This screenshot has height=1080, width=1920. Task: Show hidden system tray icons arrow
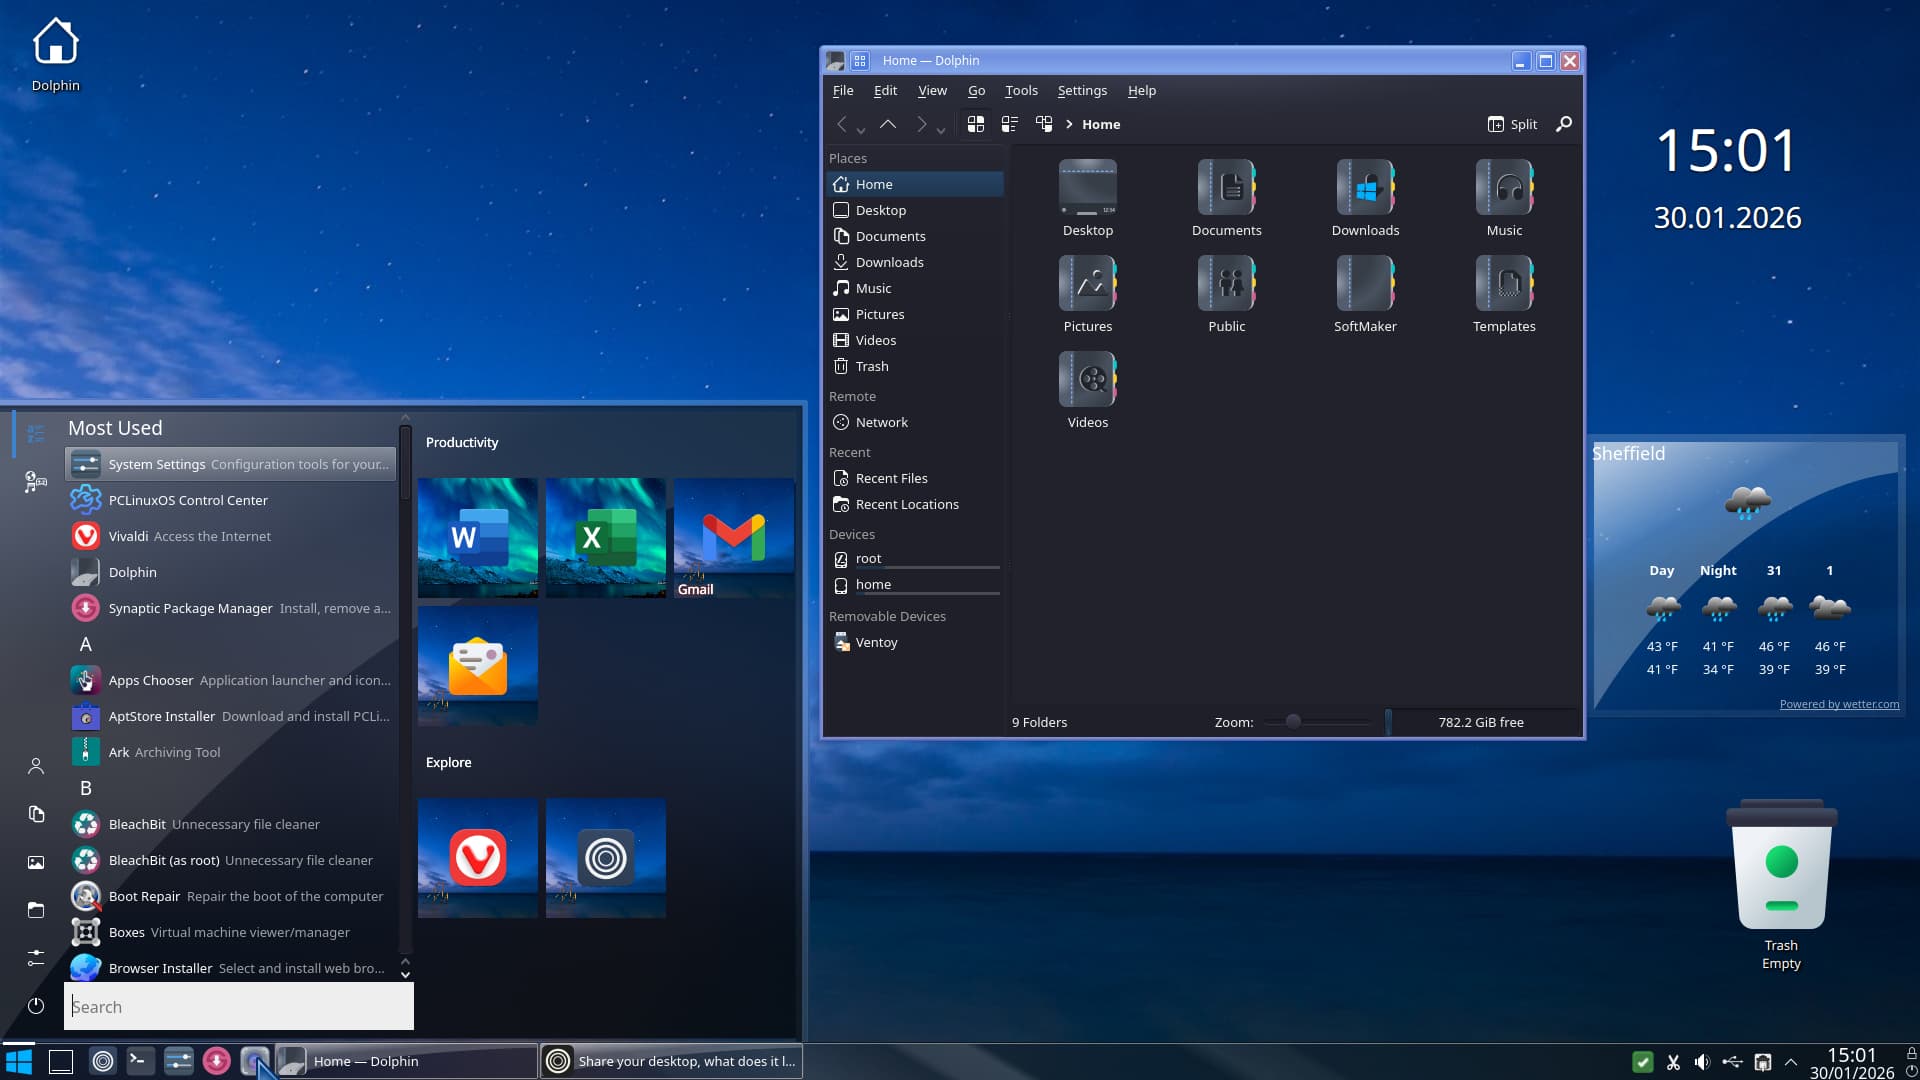pyautogui.click(x=1791, y=1062)
